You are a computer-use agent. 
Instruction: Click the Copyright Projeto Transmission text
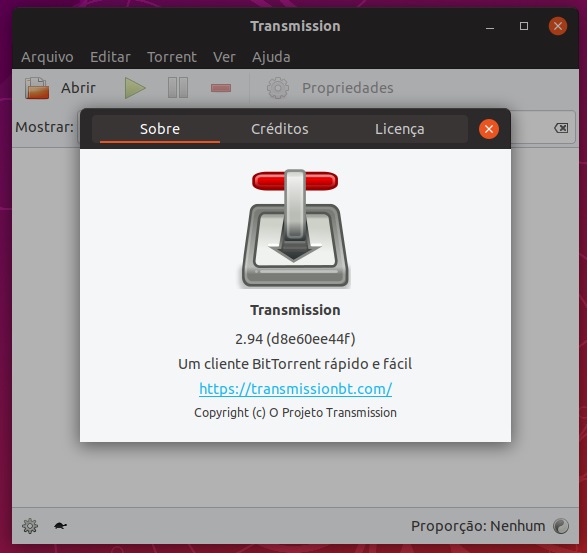(x=295, y=413)
